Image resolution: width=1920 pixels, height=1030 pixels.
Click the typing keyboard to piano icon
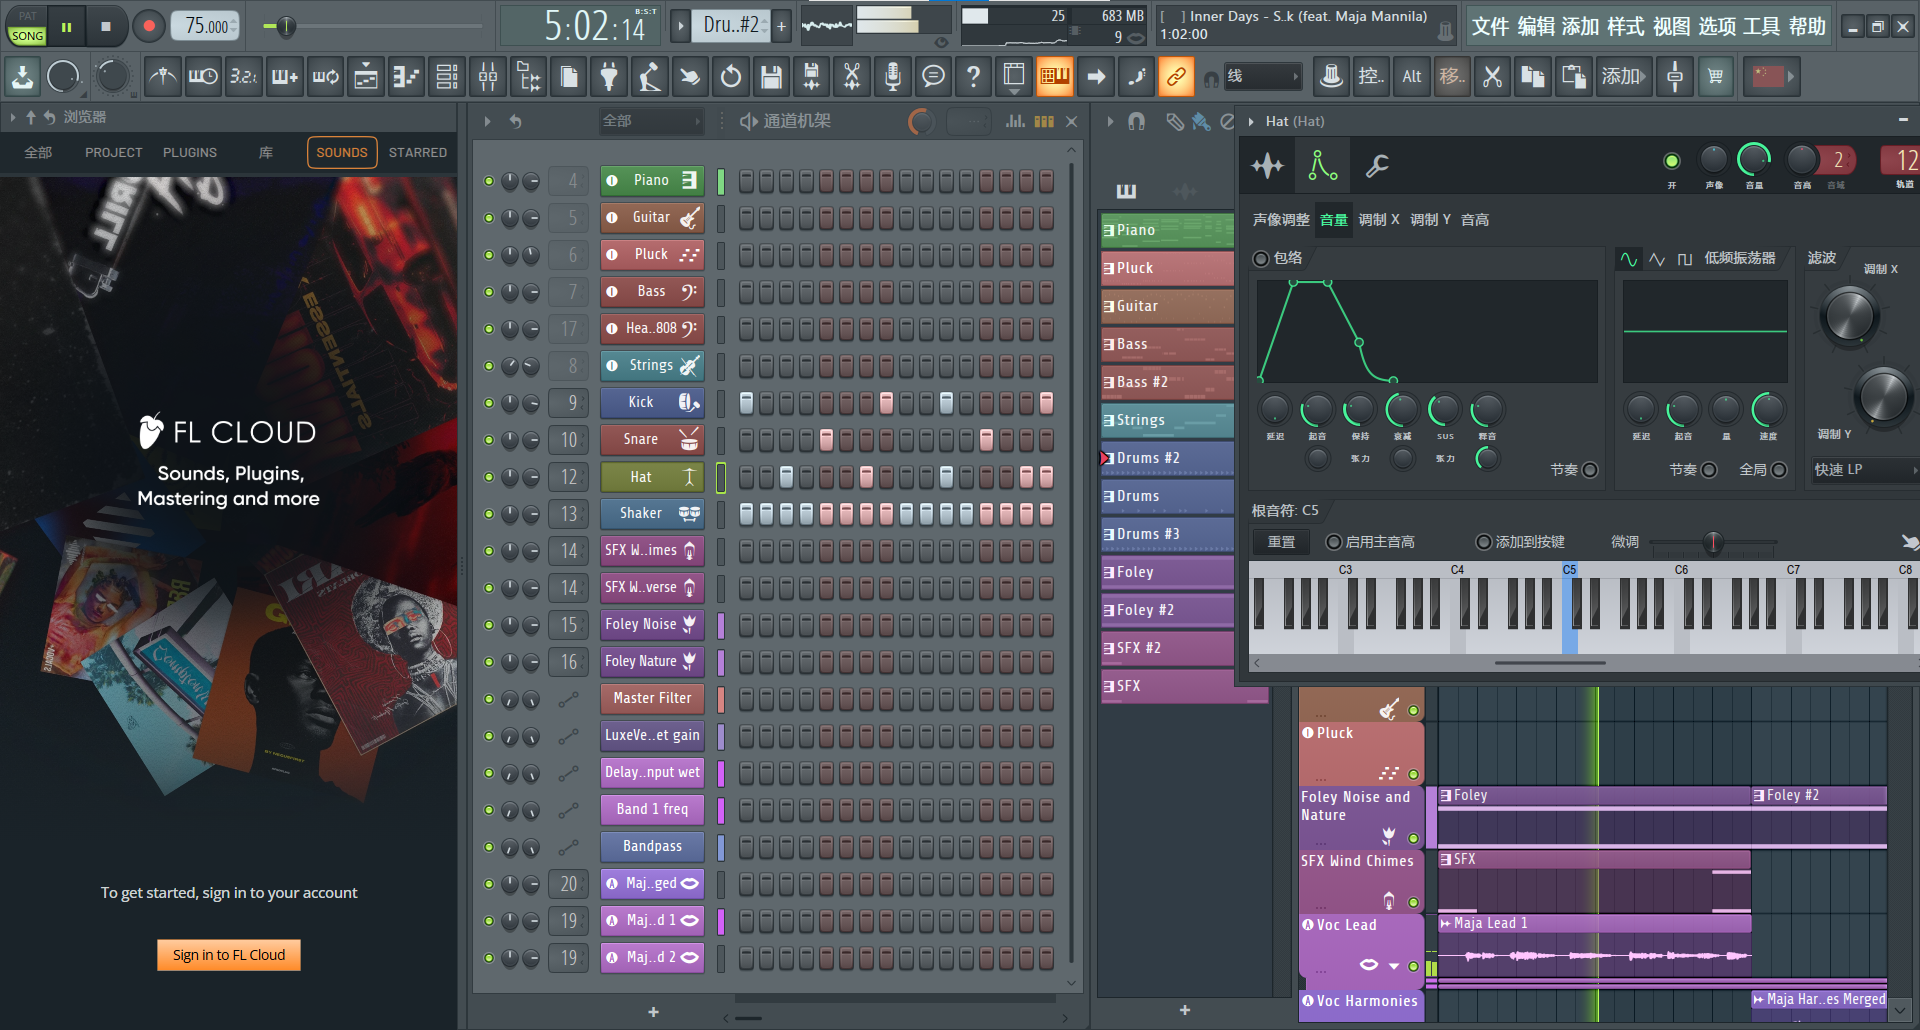pos(1055,77)
